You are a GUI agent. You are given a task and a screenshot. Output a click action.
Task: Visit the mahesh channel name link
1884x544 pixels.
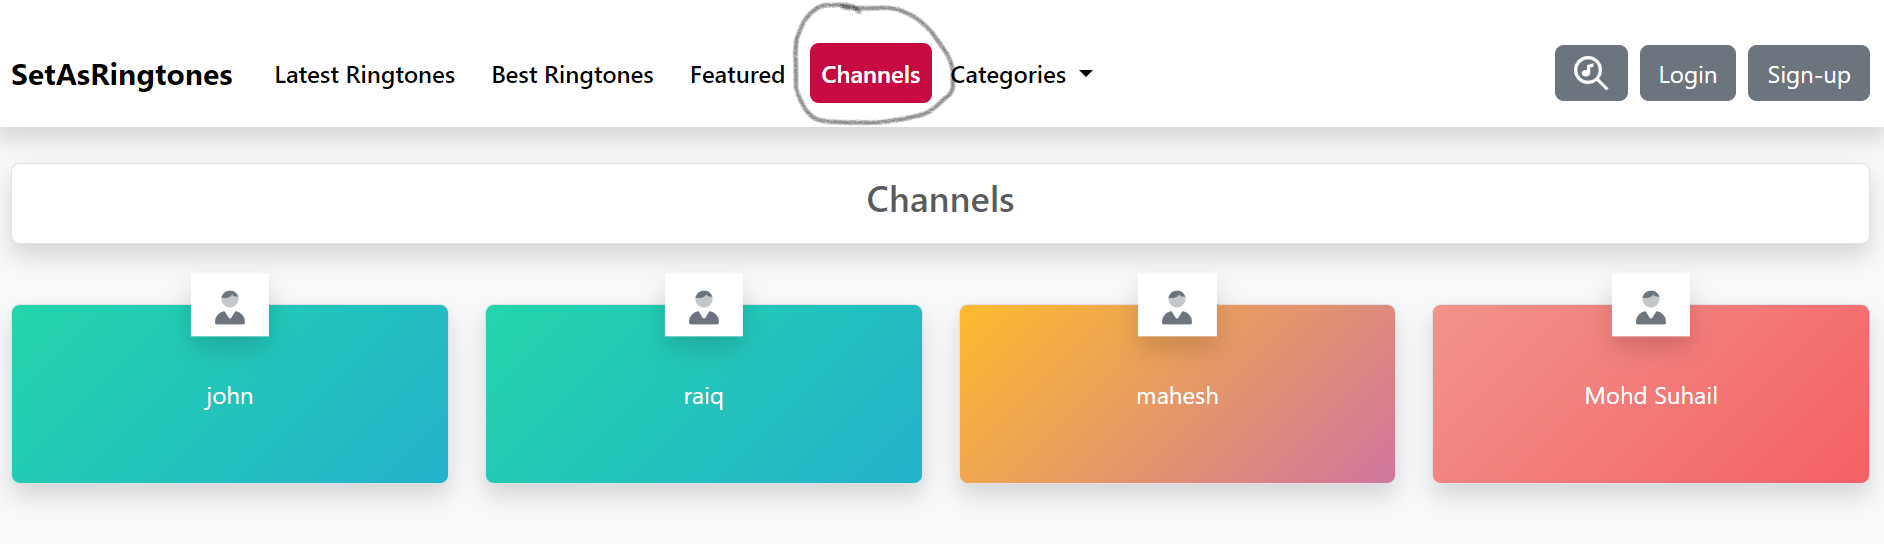point(1177,396)
